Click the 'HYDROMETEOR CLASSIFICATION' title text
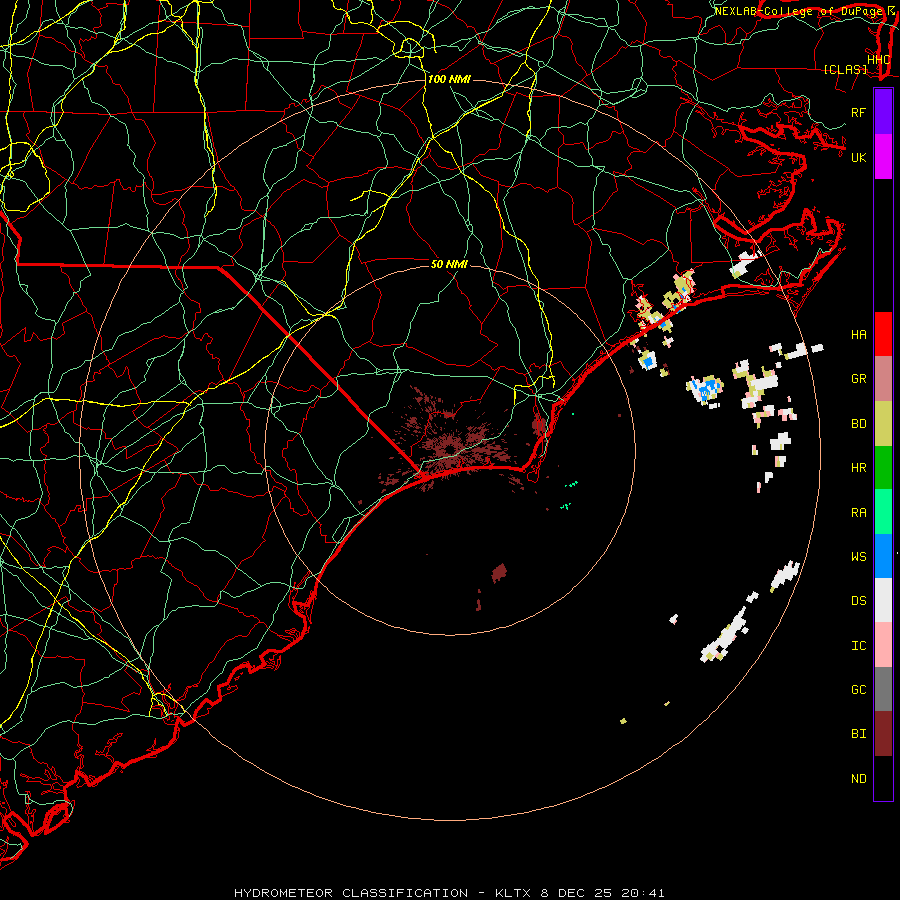The height and width of the screenshot is (900, 900). tap(351, 893)
